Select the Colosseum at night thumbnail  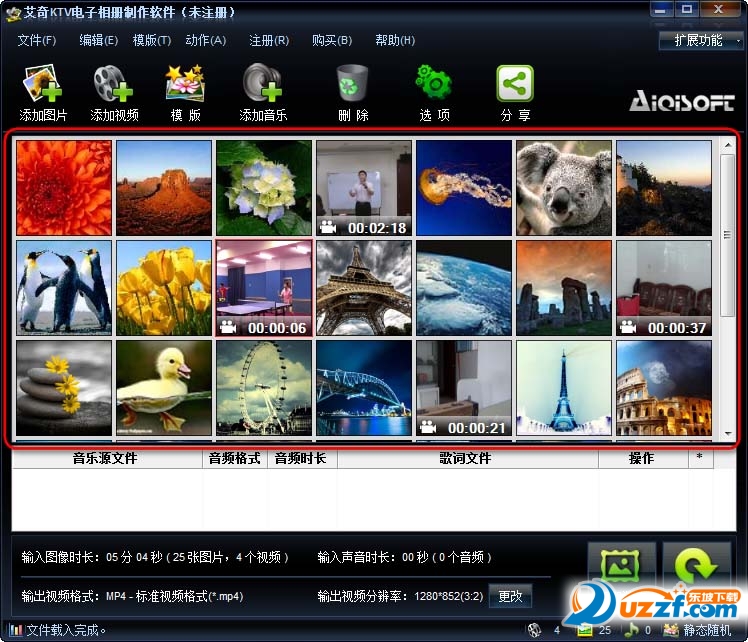[664, 388]
